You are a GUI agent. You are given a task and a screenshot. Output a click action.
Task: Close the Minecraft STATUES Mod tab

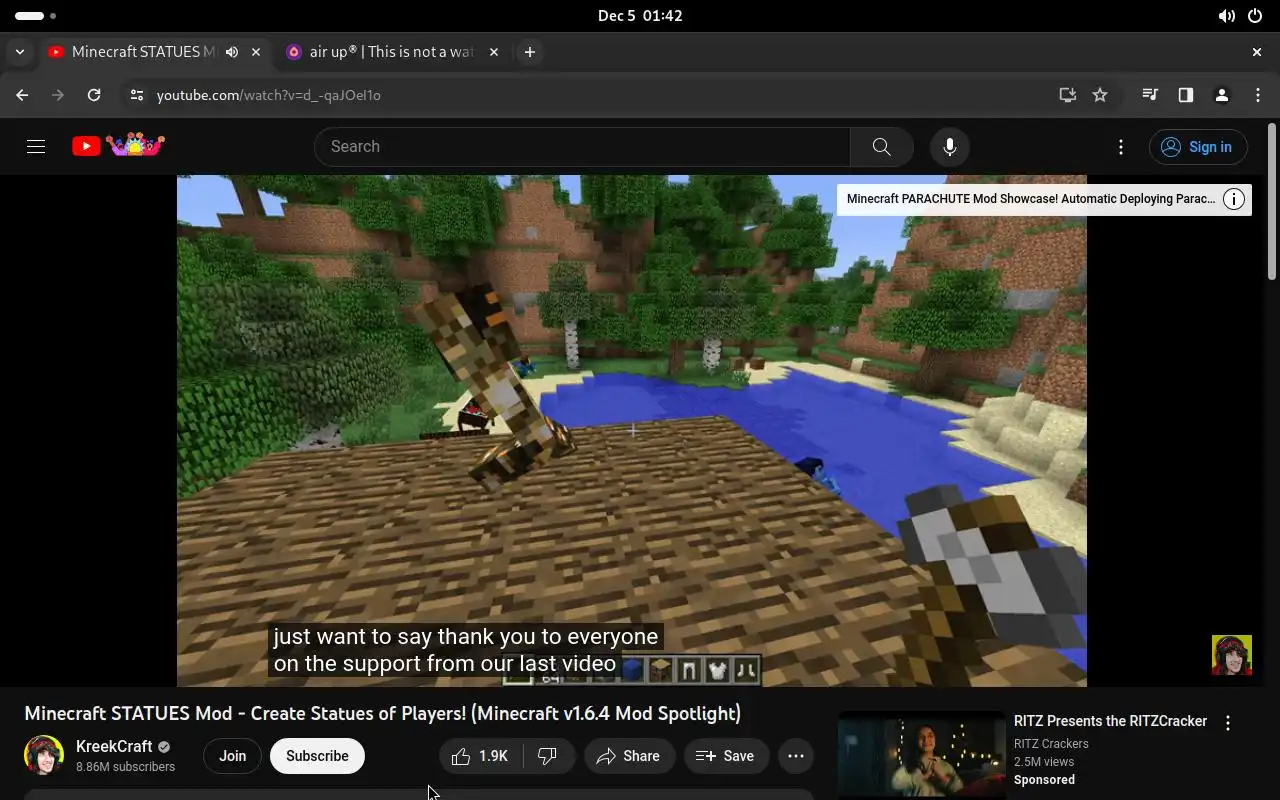pos(256,52)
